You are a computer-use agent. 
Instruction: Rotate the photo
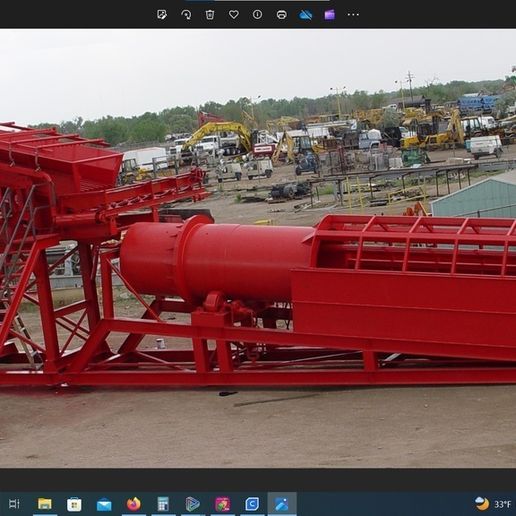coord(186,15)
